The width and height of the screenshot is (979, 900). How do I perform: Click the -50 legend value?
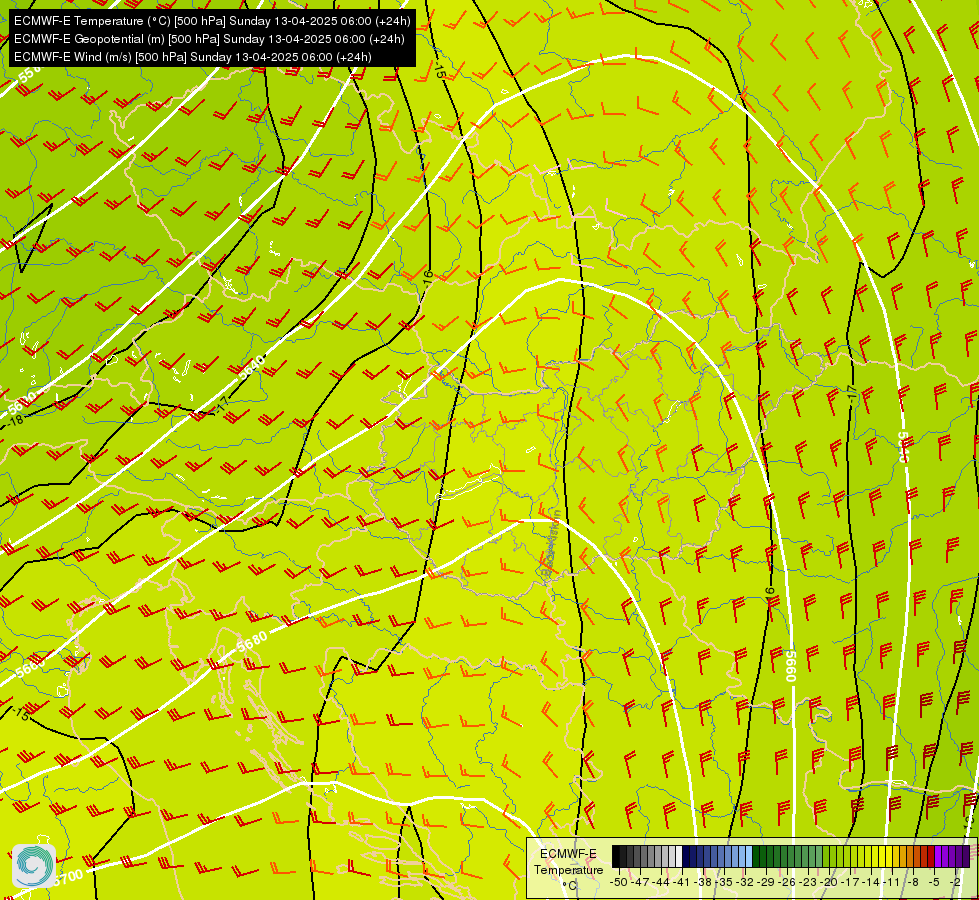(x=619, y=882)
